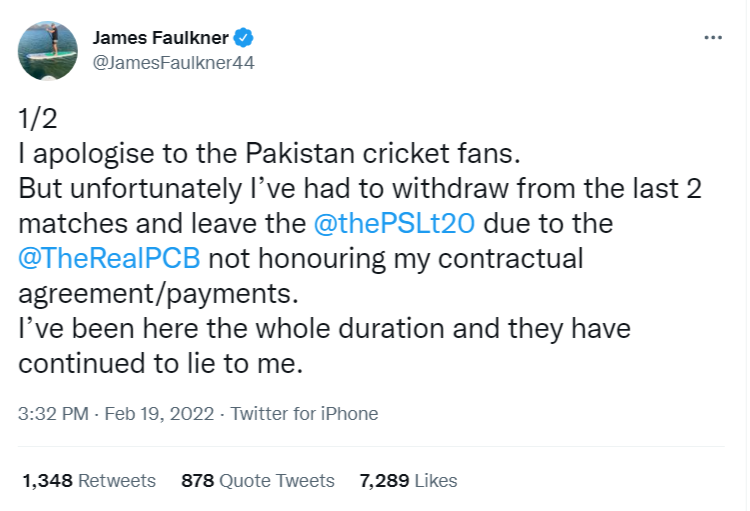
Task: Click the Feb 19, 2022 date
Action: (161, 413)
